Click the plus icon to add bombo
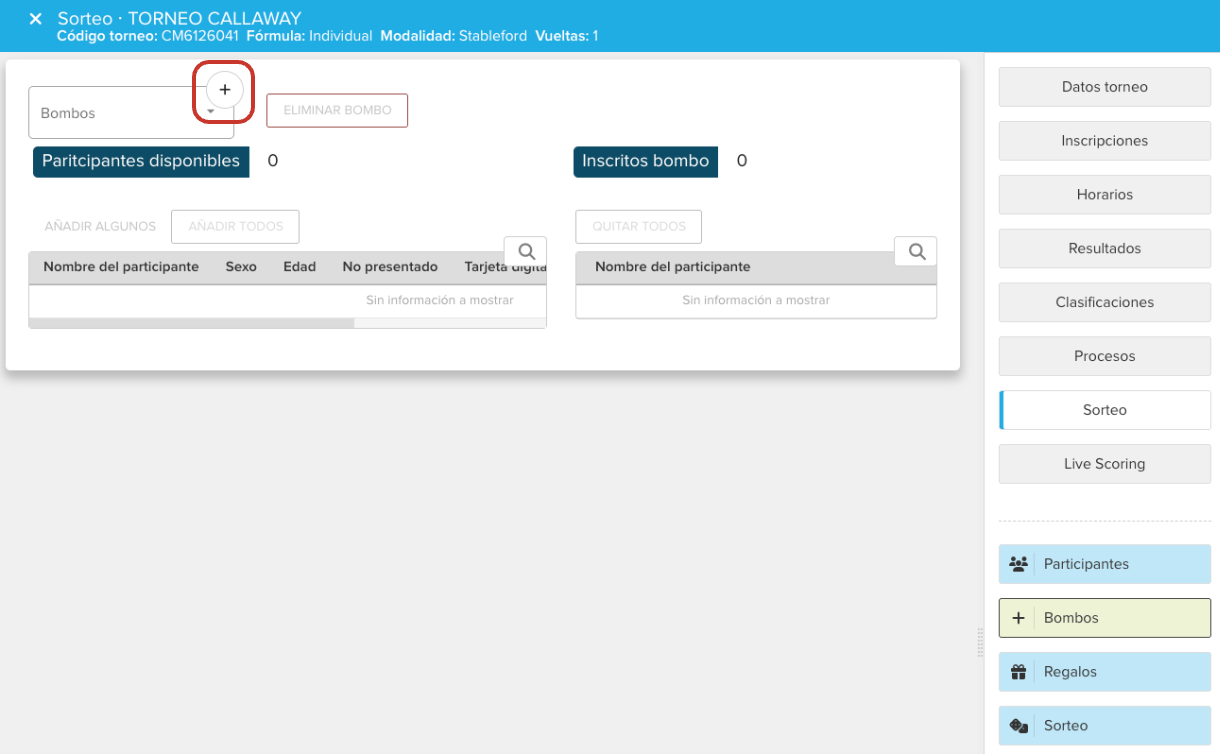This screenshot has height=754, width=1220. [225, 89]
